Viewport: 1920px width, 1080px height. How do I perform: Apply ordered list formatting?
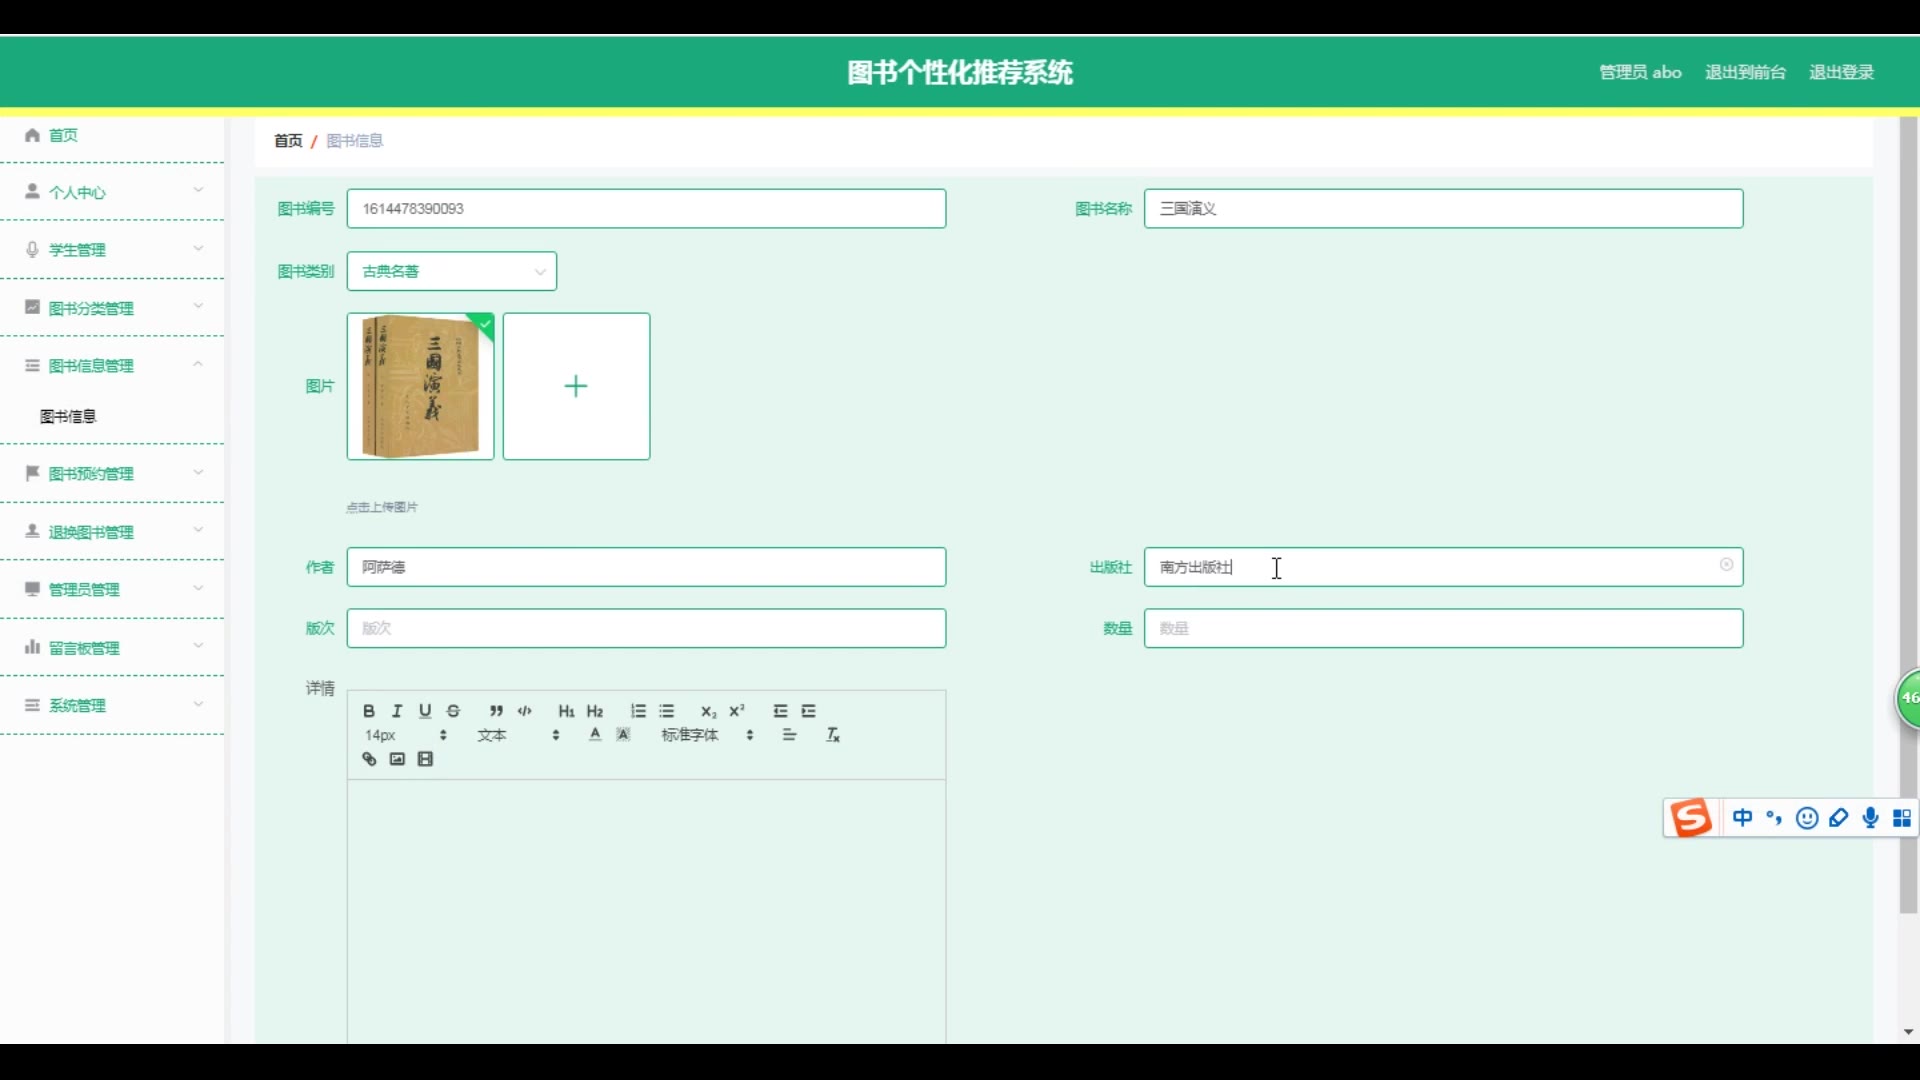[x=638, y=711]
